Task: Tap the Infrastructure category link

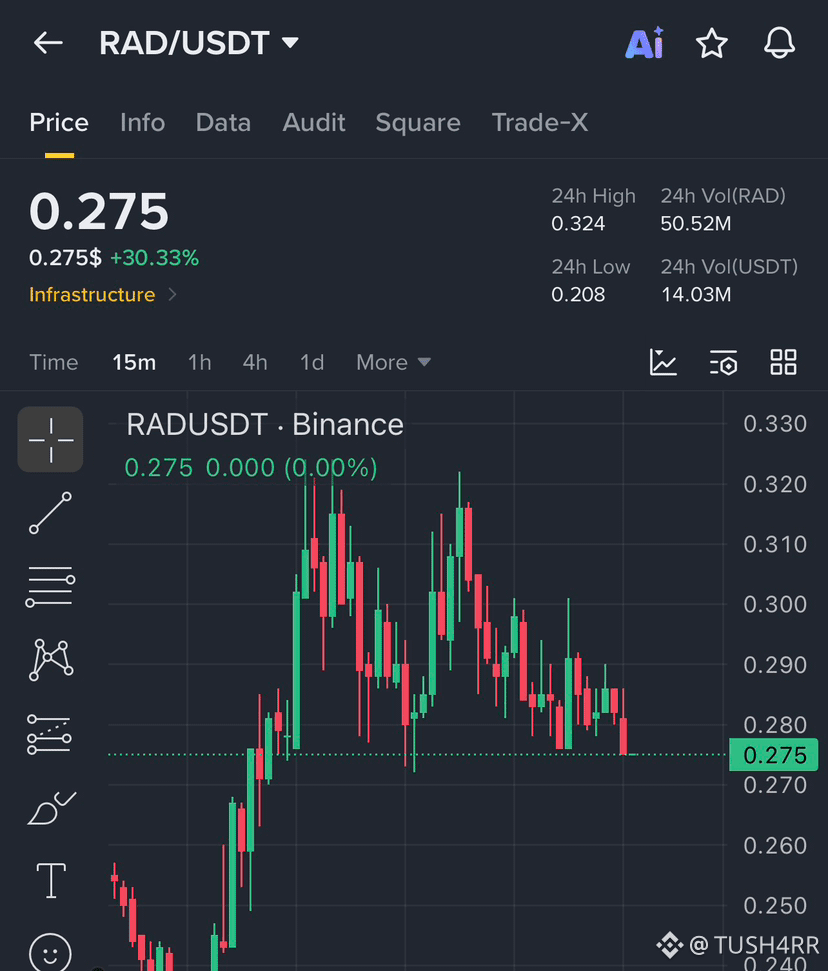Action: 92,295
